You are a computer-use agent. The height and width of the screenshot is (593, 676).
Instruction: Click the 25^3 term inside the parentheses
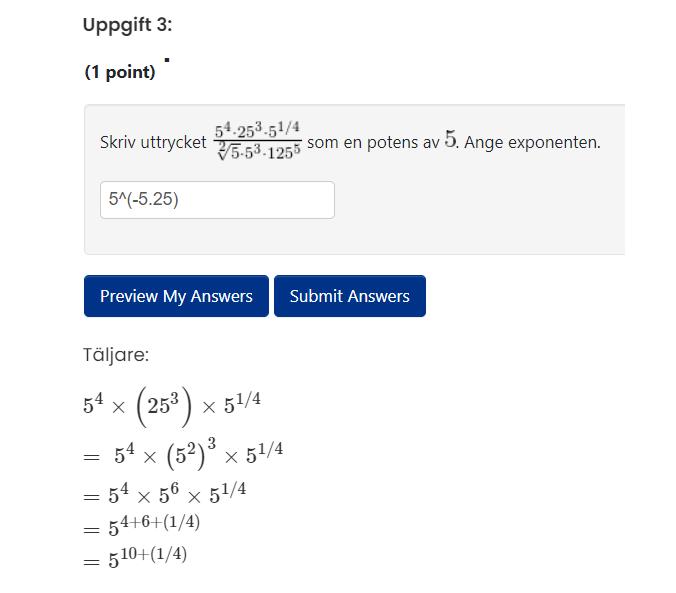(163, 405)
